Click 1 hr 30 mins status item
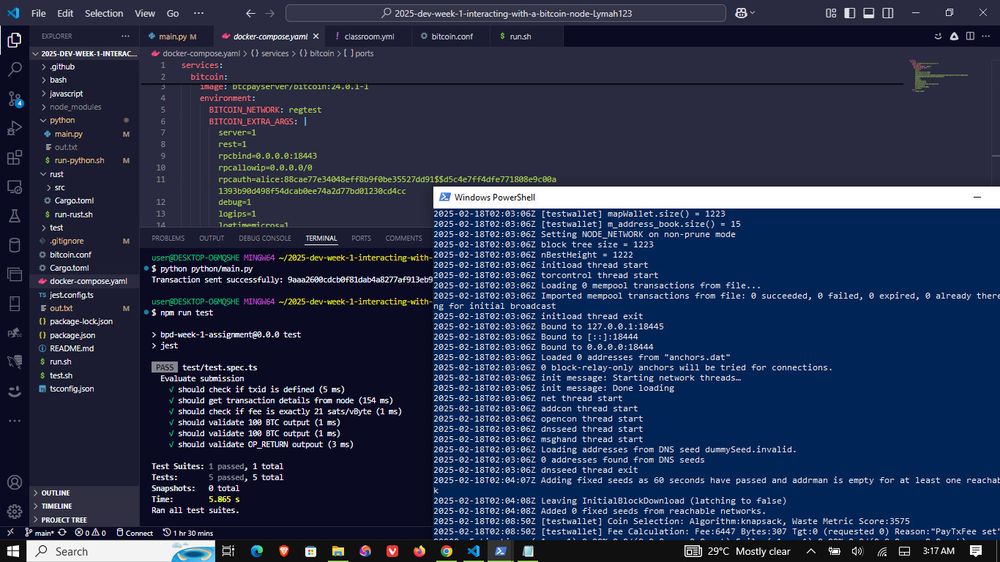The width and height of the screenshot is (1000, 562). click(x=188, y=533)
